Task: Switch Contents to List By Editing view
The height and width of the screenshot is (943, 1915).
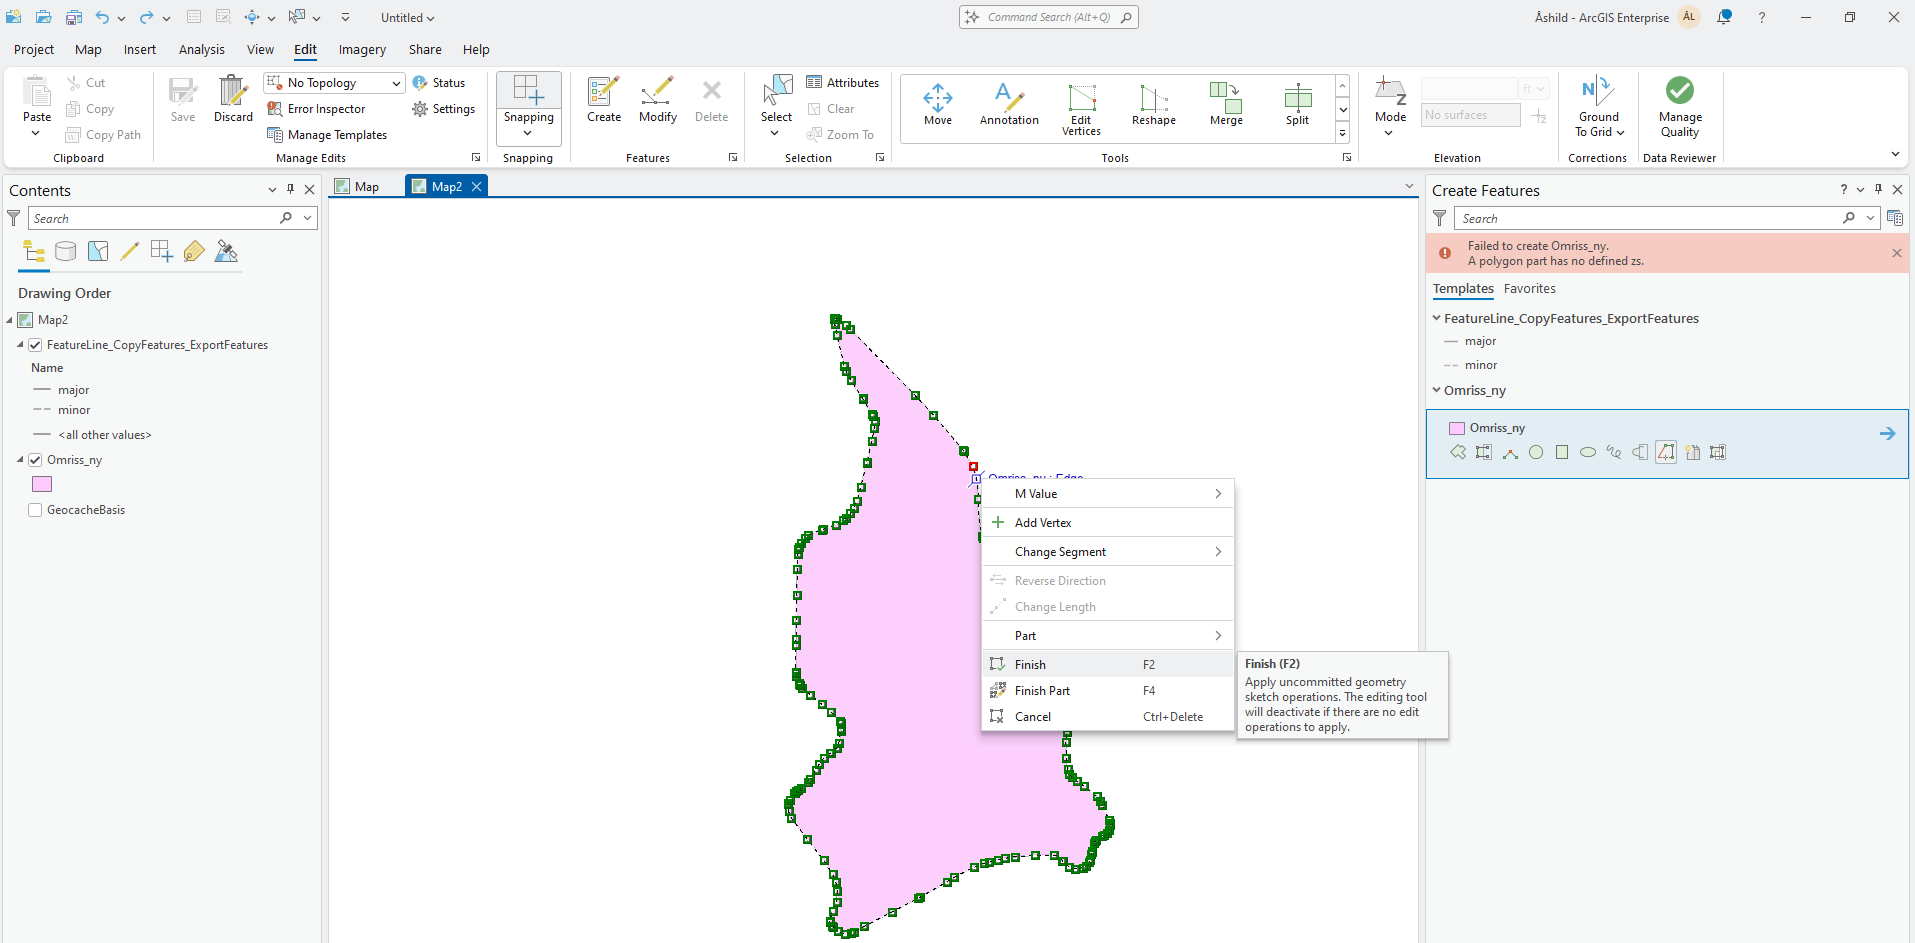Action: 129,251
